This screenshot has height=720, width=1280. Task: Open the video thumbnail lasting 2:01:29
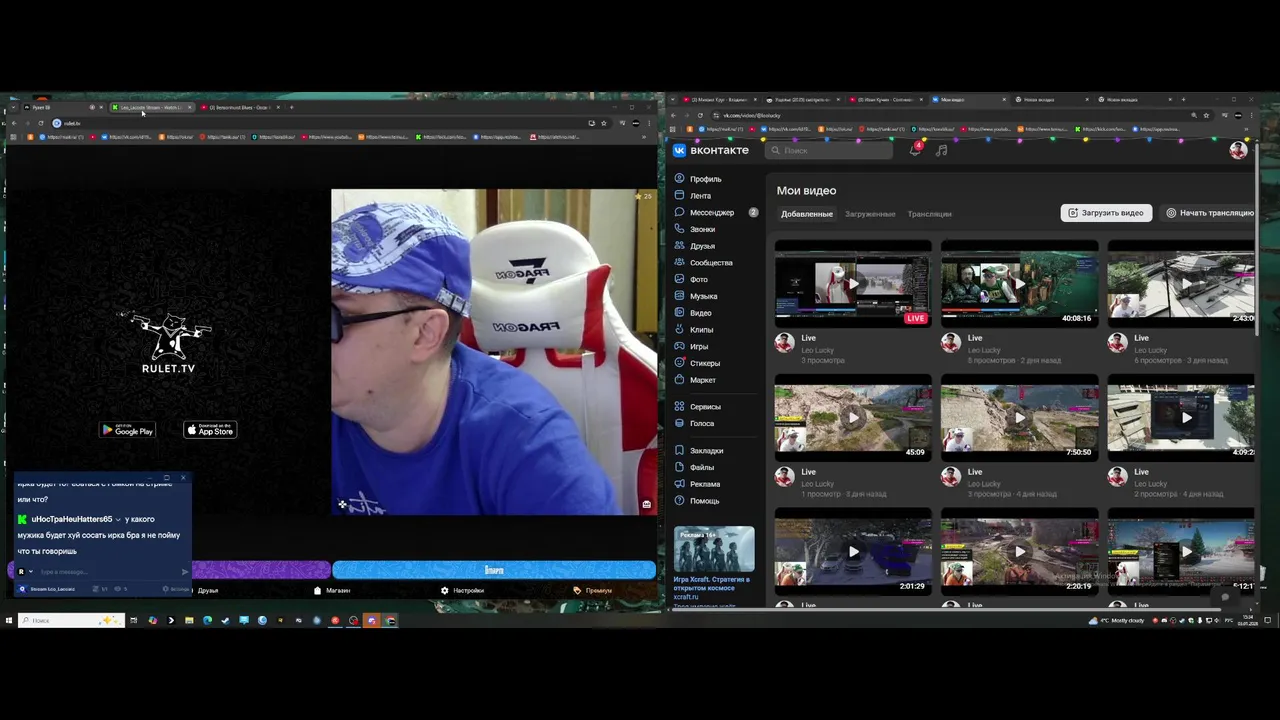click(852, 551)
